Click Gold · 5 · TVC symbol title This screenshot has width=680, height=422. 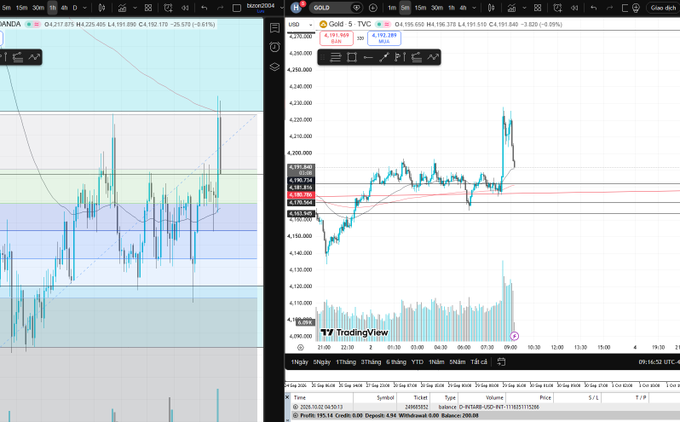point(350,24)
